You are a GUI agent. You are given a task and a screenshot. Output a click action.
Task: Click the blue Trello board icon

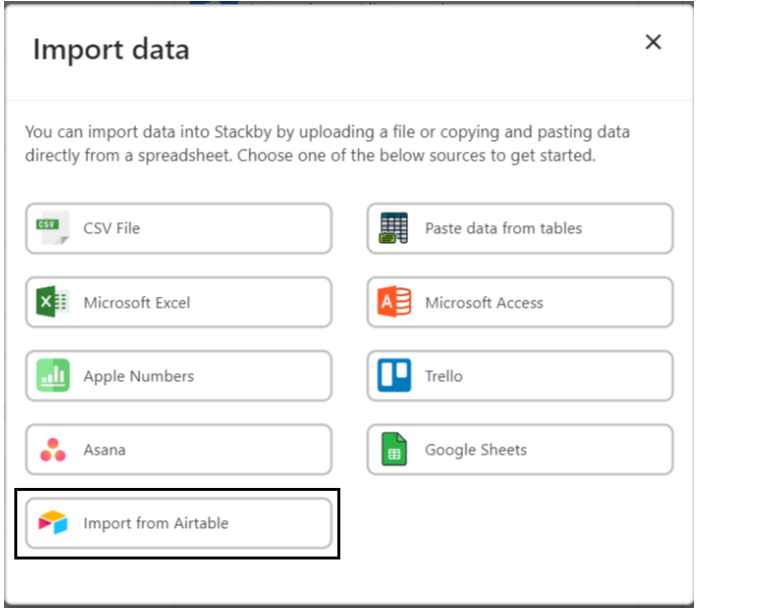click(x=394, y=377)
